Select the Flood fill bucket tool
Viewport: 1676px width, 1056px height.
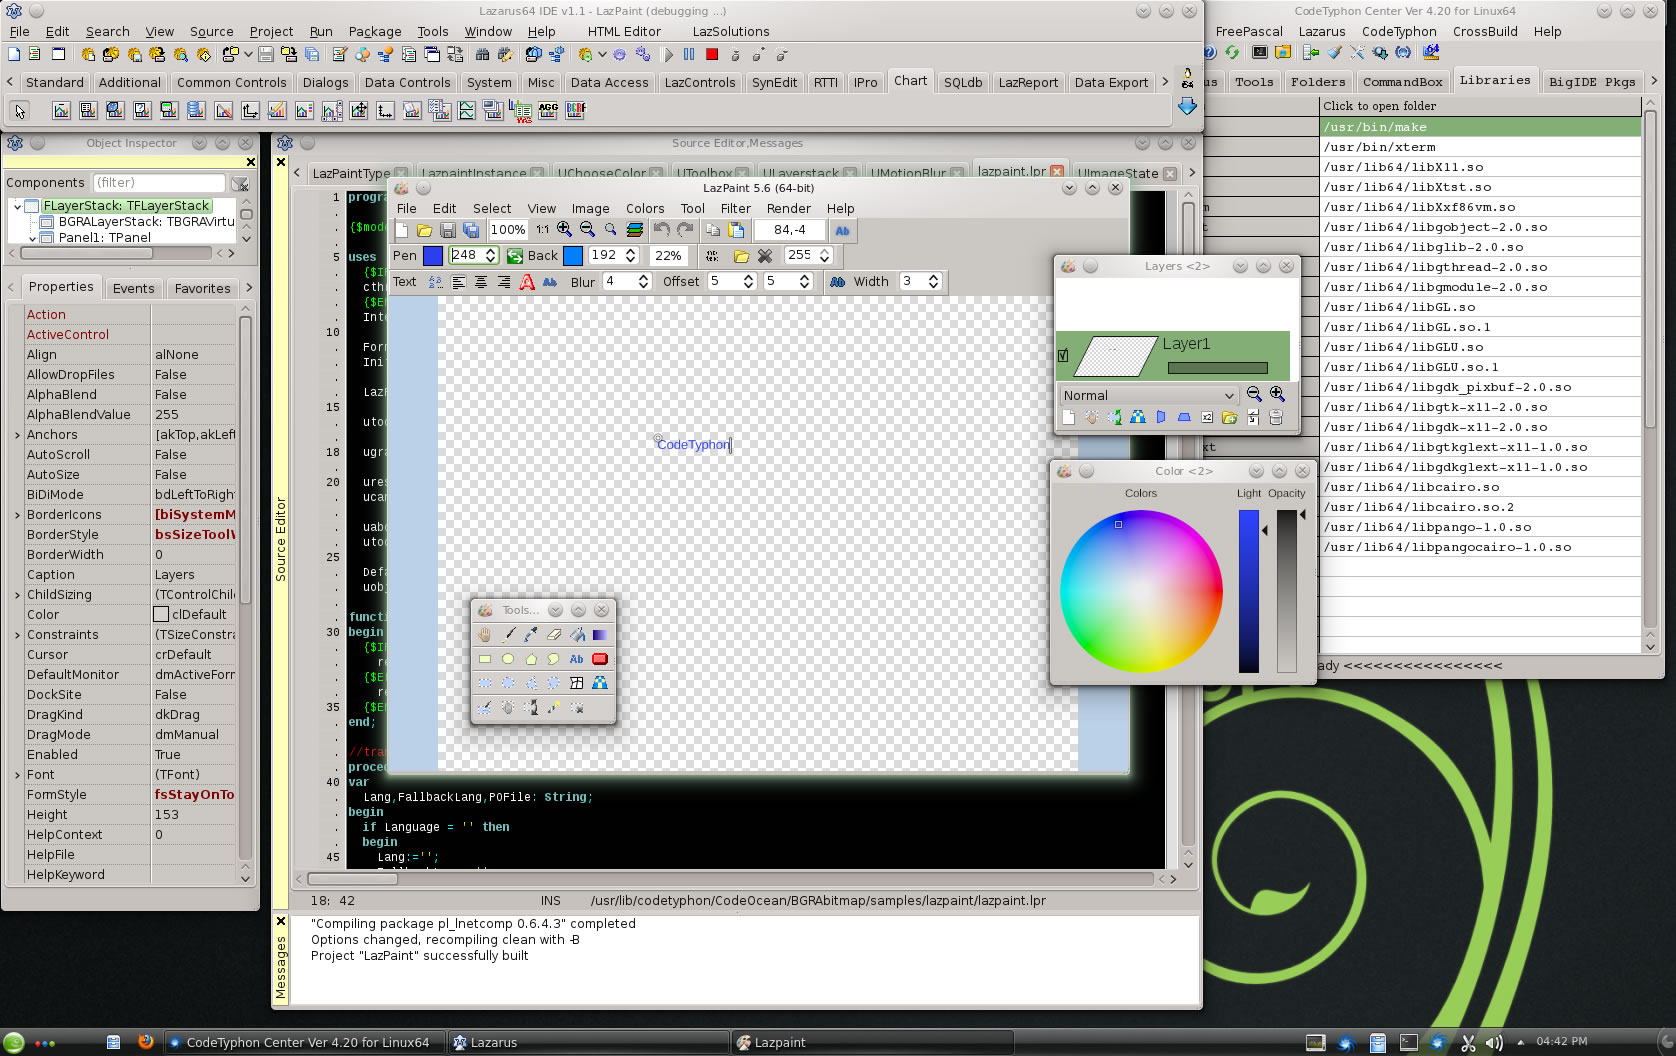click(577, 635)
